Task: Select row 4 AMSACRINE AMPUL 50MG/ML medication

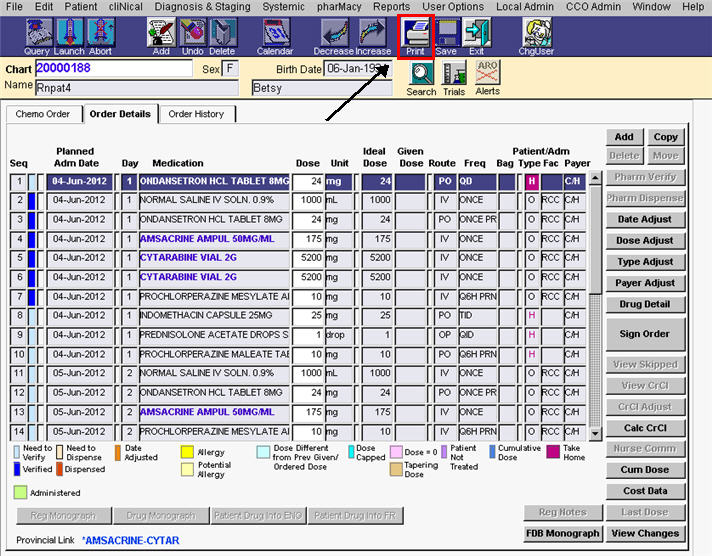Action: click(214, 239)
